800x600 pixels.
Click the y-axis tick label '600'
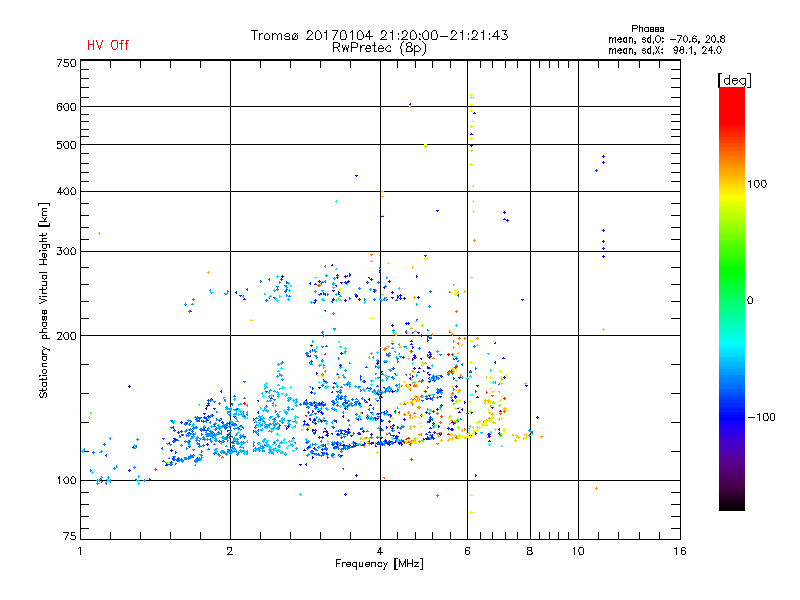(x=66, y=107)
